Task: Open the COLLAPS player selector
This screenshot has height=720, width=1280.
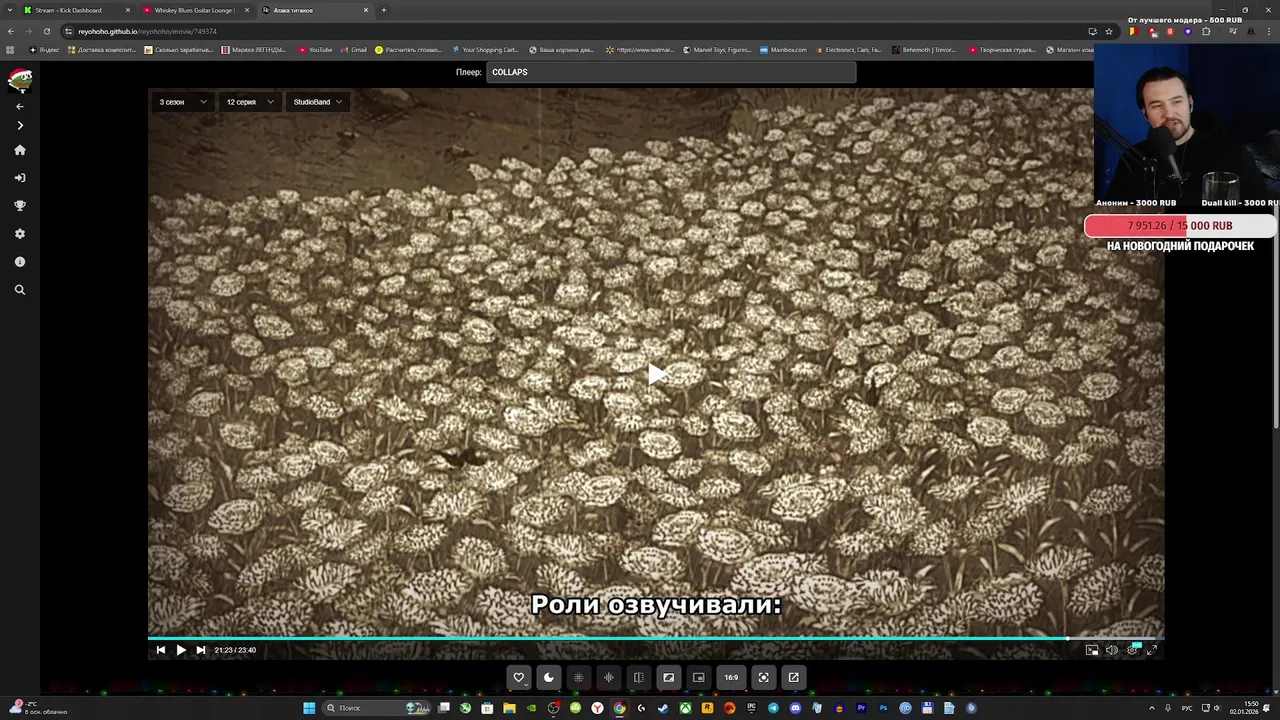Action: (x=671, y=72)
